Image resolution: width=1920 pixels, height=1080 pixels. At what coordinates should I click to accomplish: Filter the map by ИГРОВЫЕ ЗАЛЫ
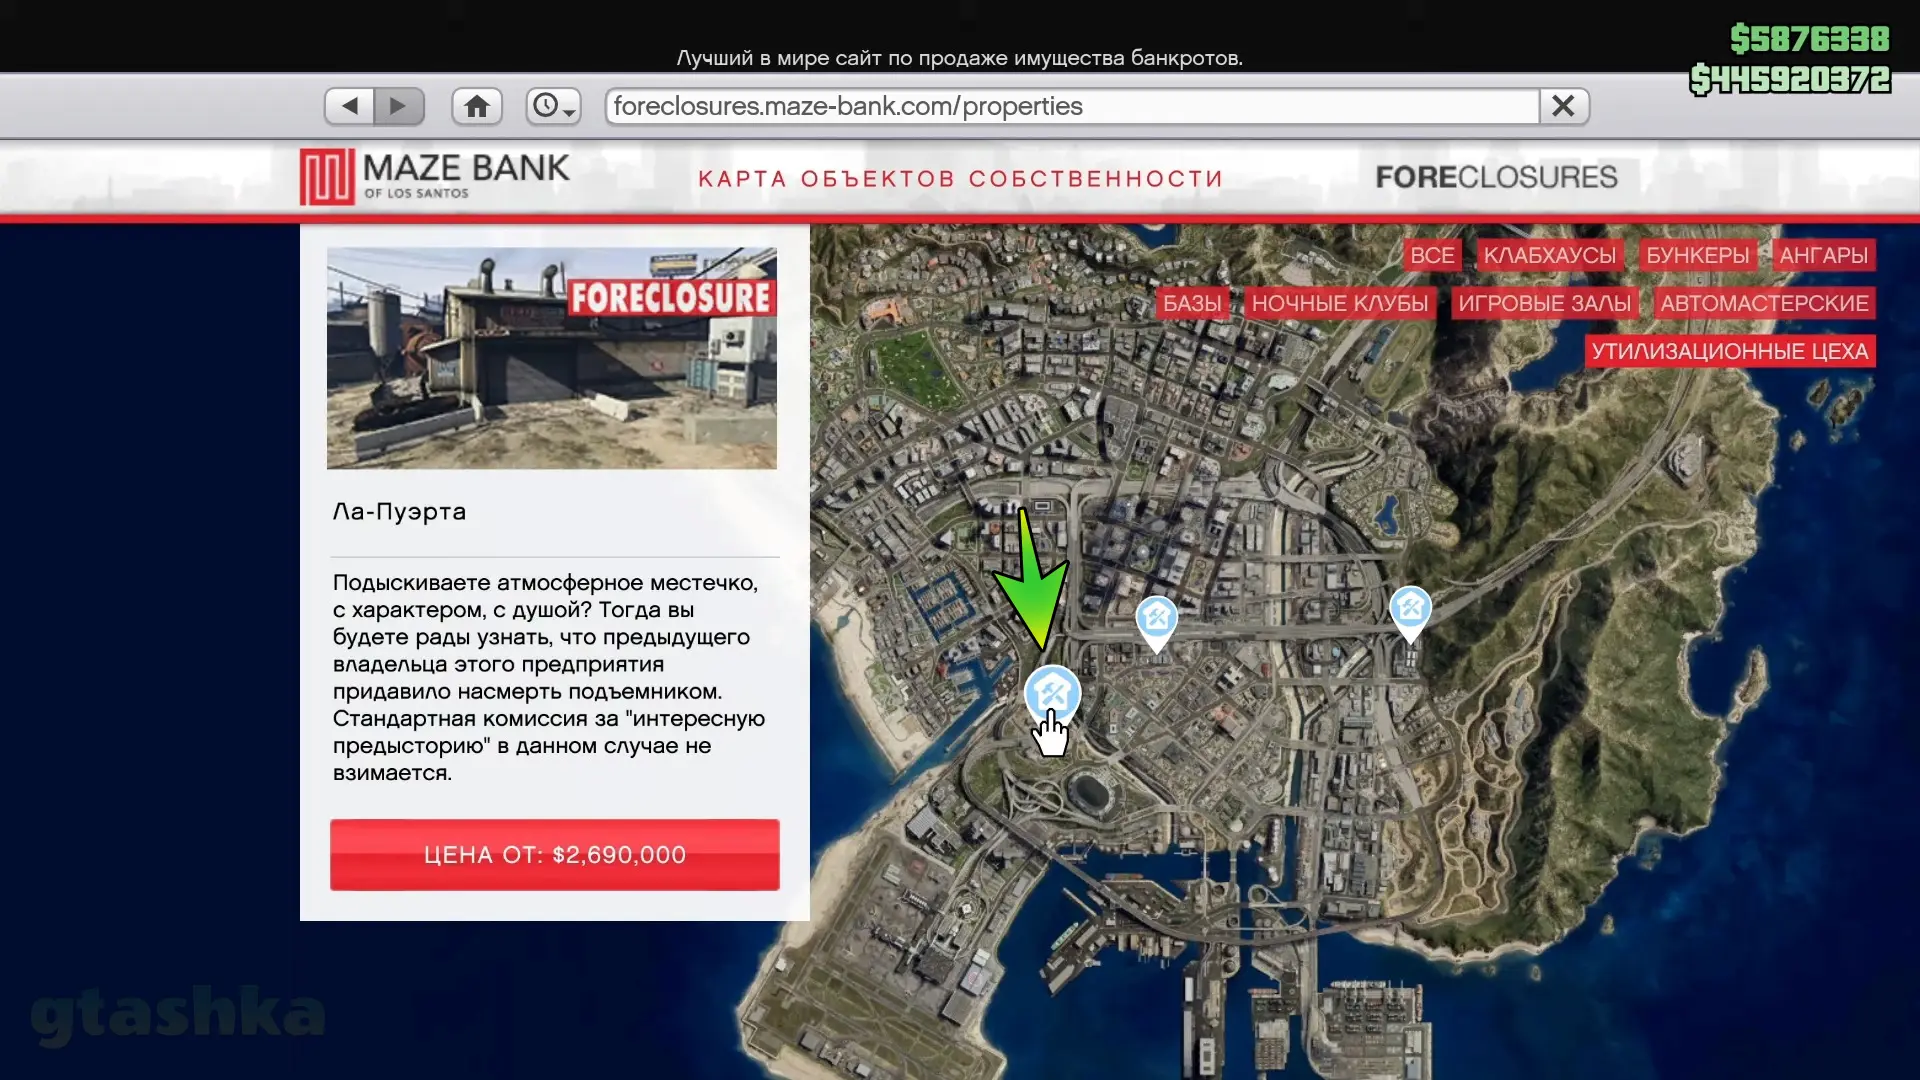1545,303
